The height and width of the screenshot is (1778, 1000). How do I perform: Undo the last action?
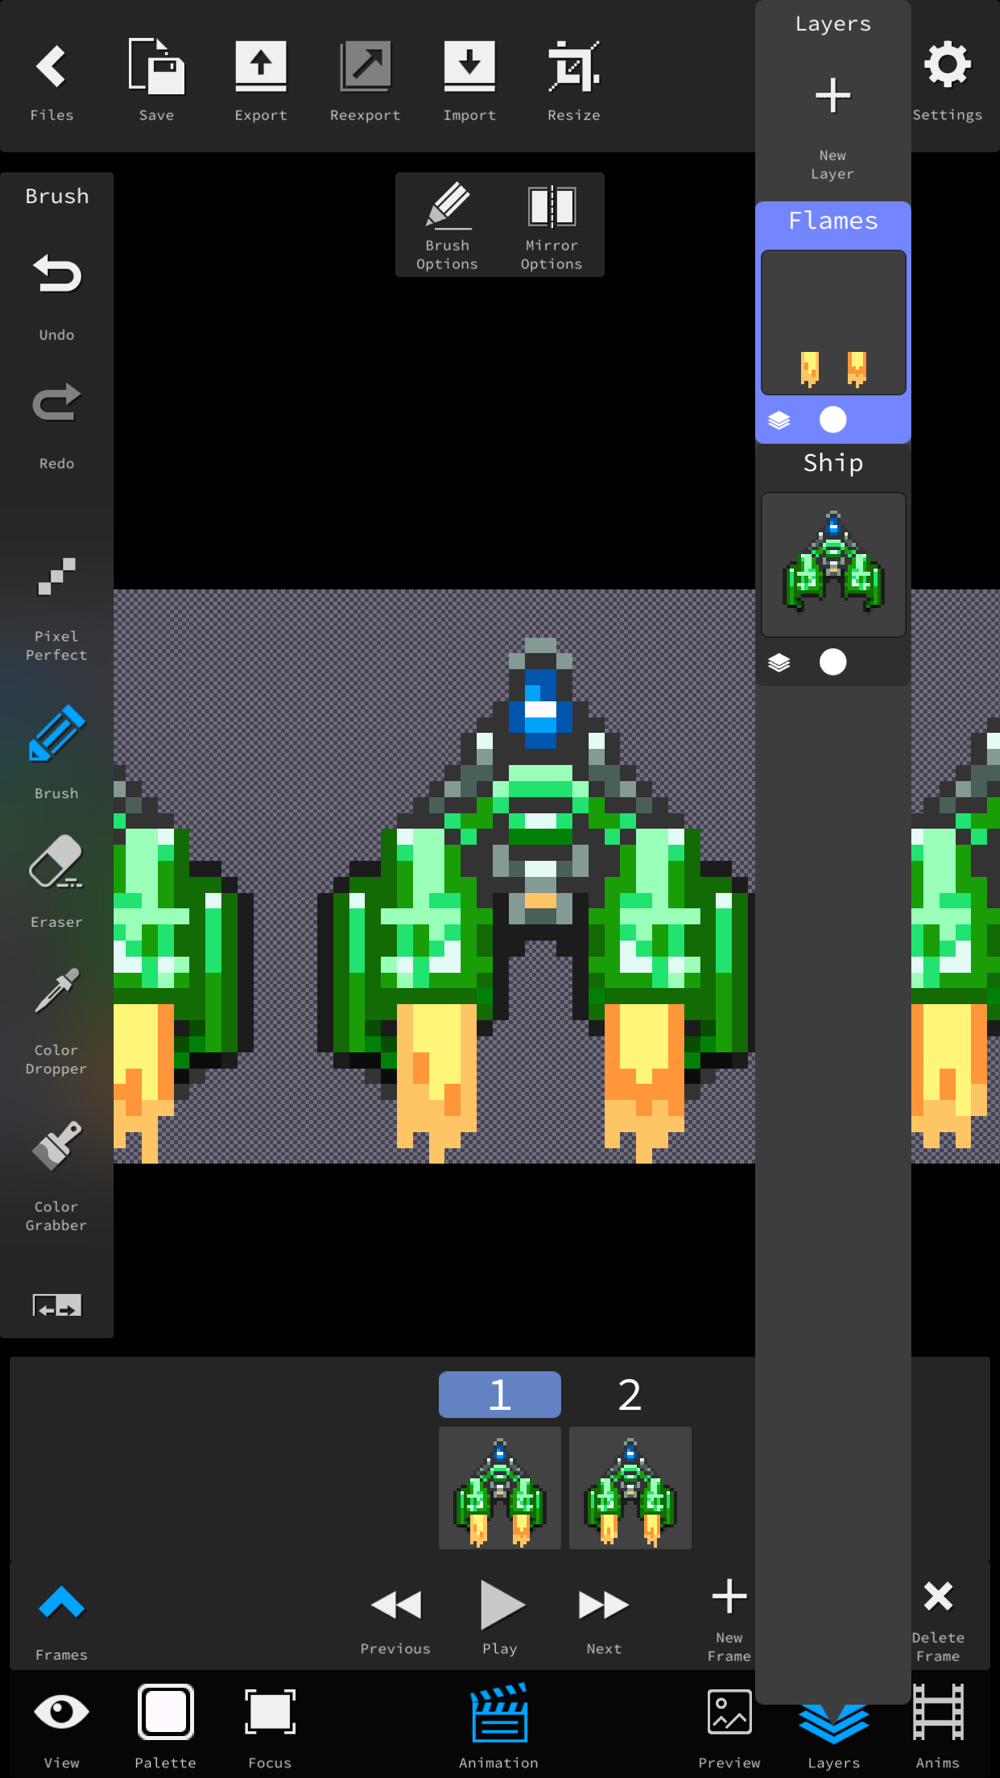coord(57,298)
